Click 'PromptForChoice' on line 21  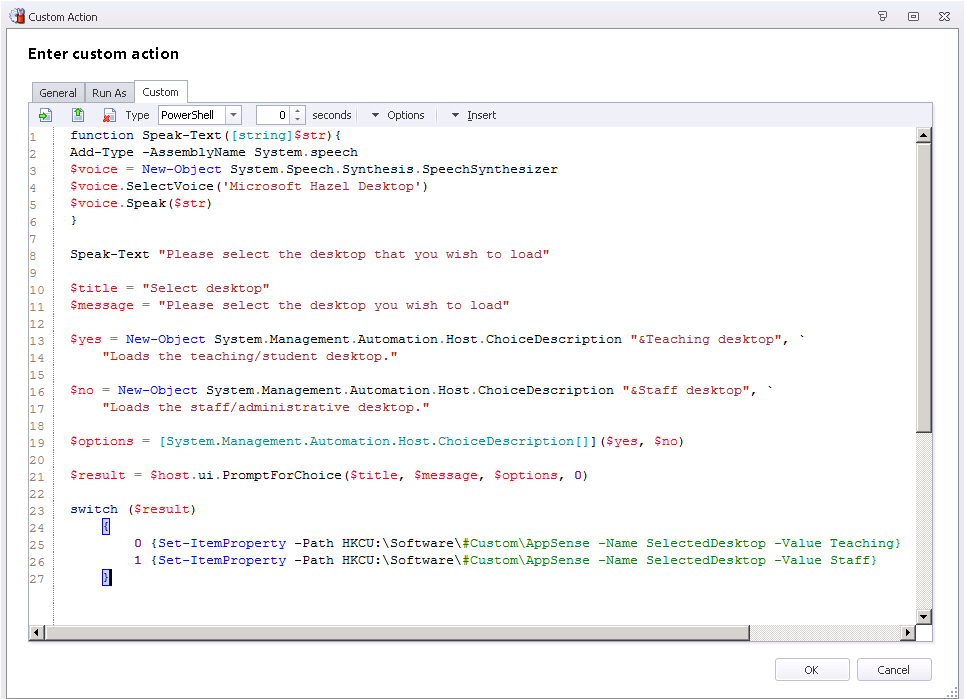point(282,475)
